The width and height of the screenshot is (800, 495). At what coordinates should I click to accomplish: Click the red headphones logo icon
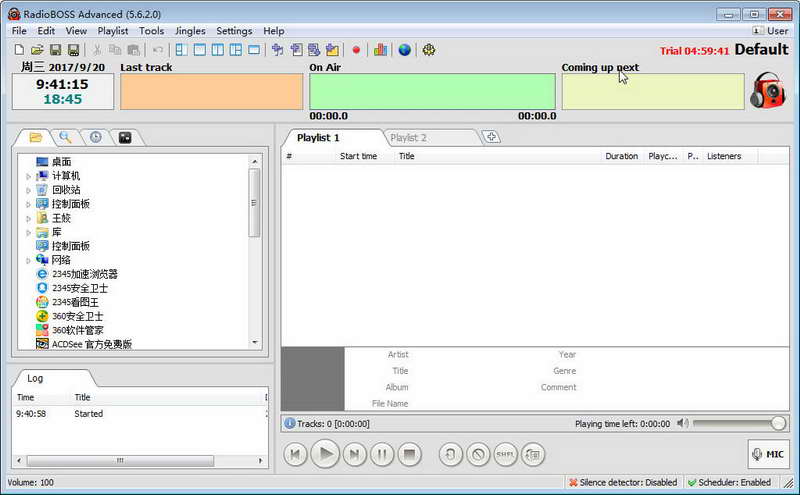click(768, 90)
